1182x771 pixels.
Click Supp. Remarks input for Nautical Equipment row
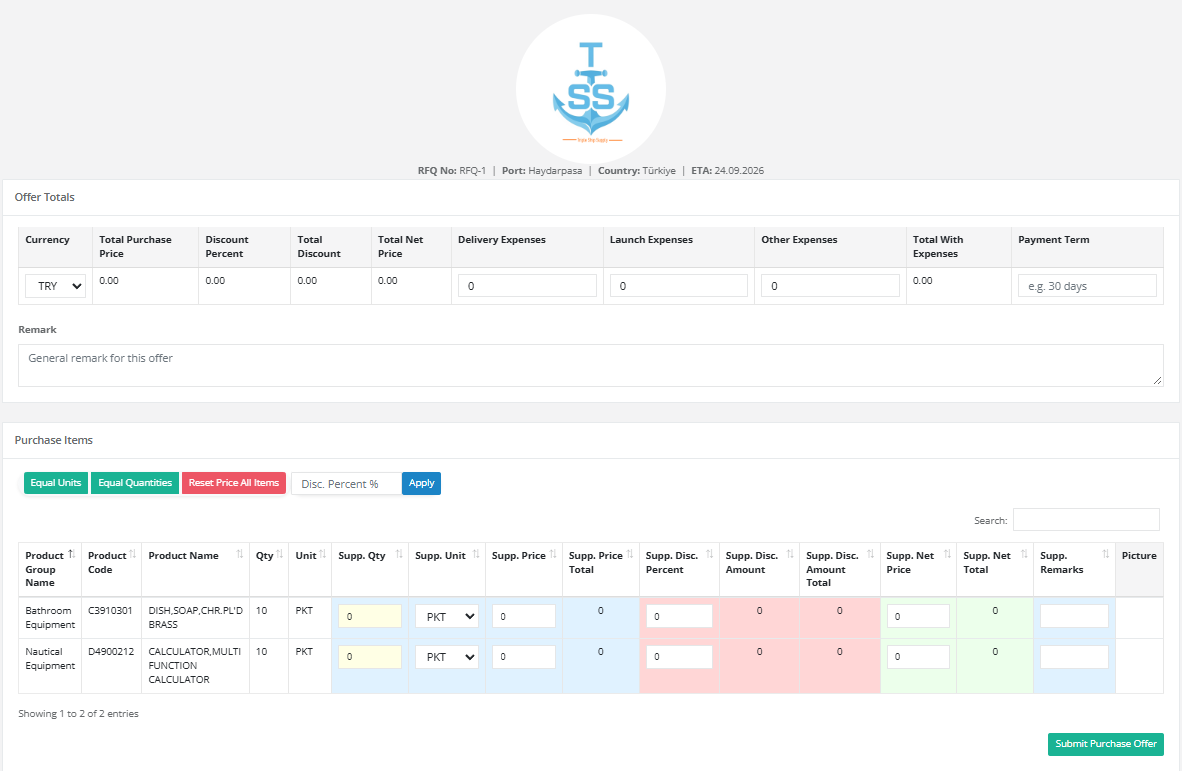pos(1074,656)
